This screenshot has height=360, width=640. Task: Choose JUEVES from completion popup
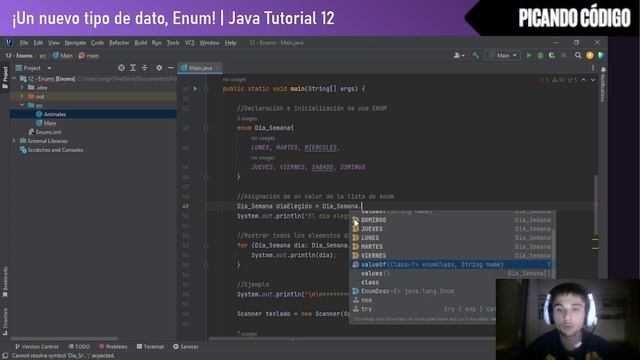(451, 229)
